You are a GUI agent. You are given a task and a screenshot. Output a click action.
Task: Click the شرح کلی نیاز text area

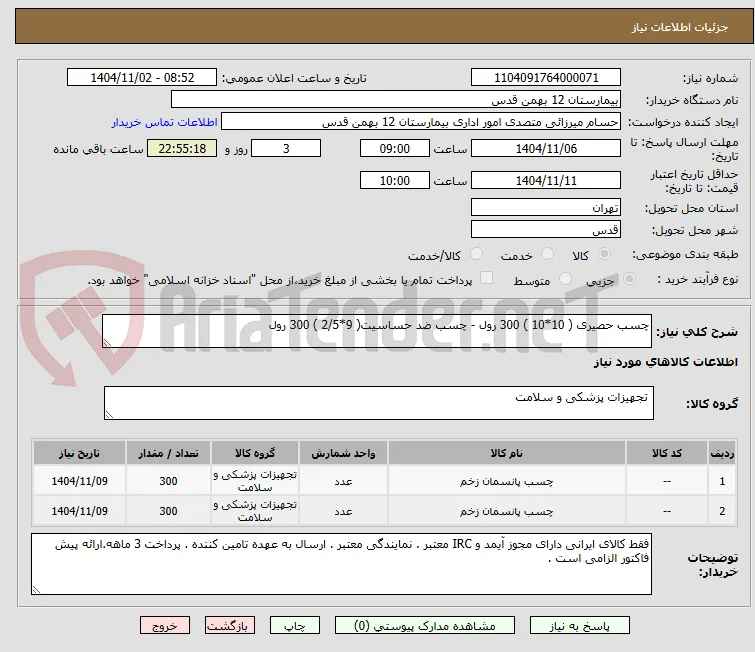(377, 331)
